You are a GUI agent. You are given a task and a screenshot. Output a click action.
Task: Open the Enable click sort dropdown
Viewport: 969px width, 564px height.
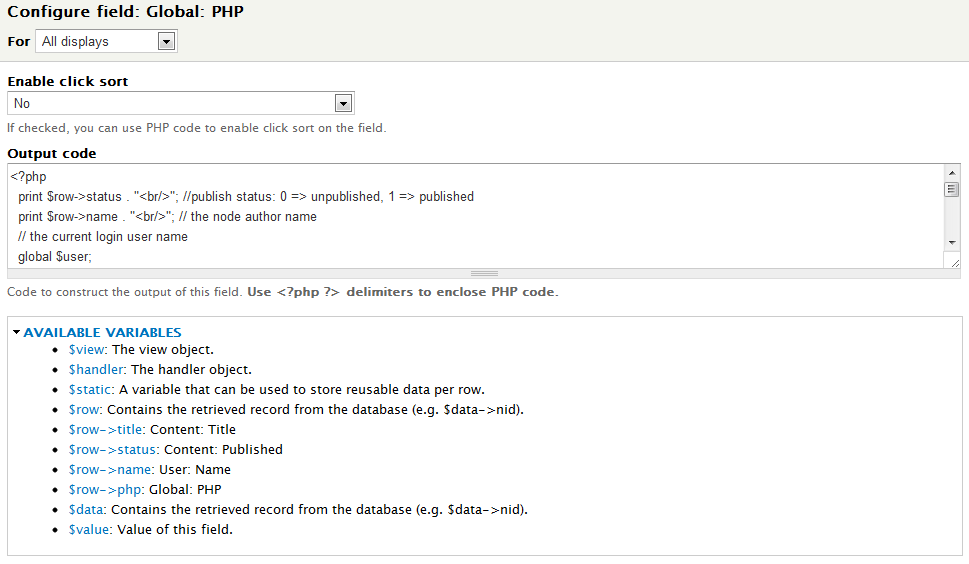tap(181, 104)
